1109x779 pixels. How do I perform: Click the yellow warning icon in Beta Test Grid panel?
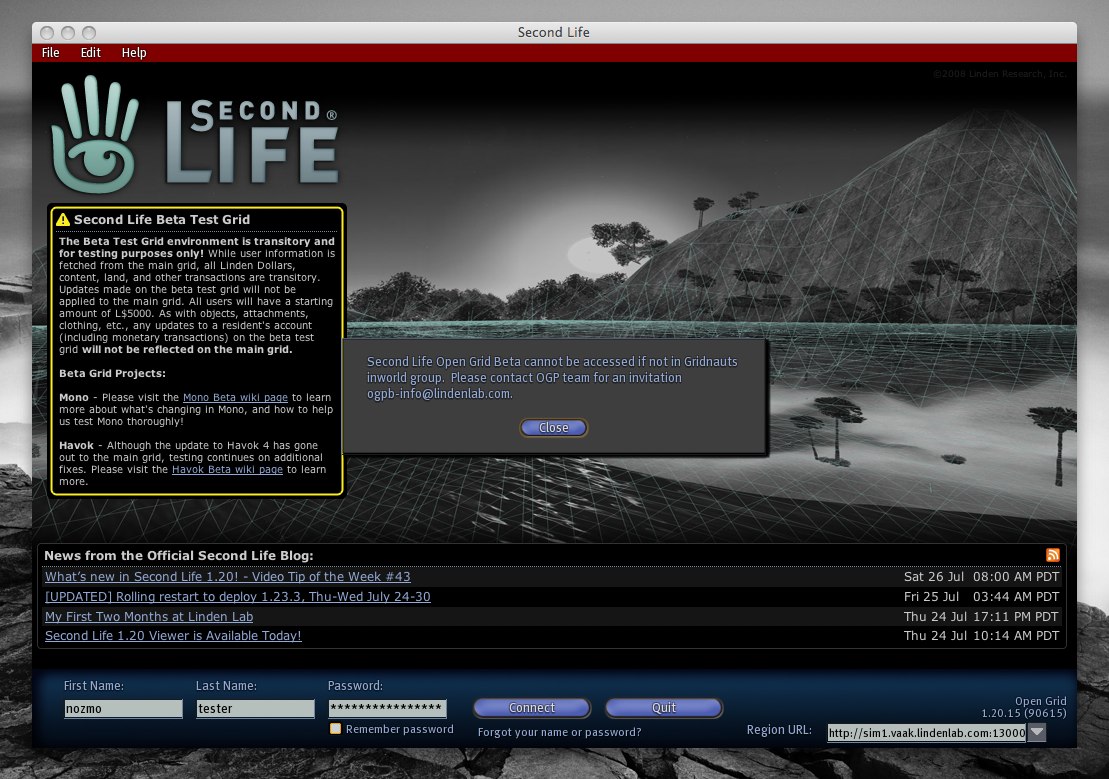tap(63, 220)
